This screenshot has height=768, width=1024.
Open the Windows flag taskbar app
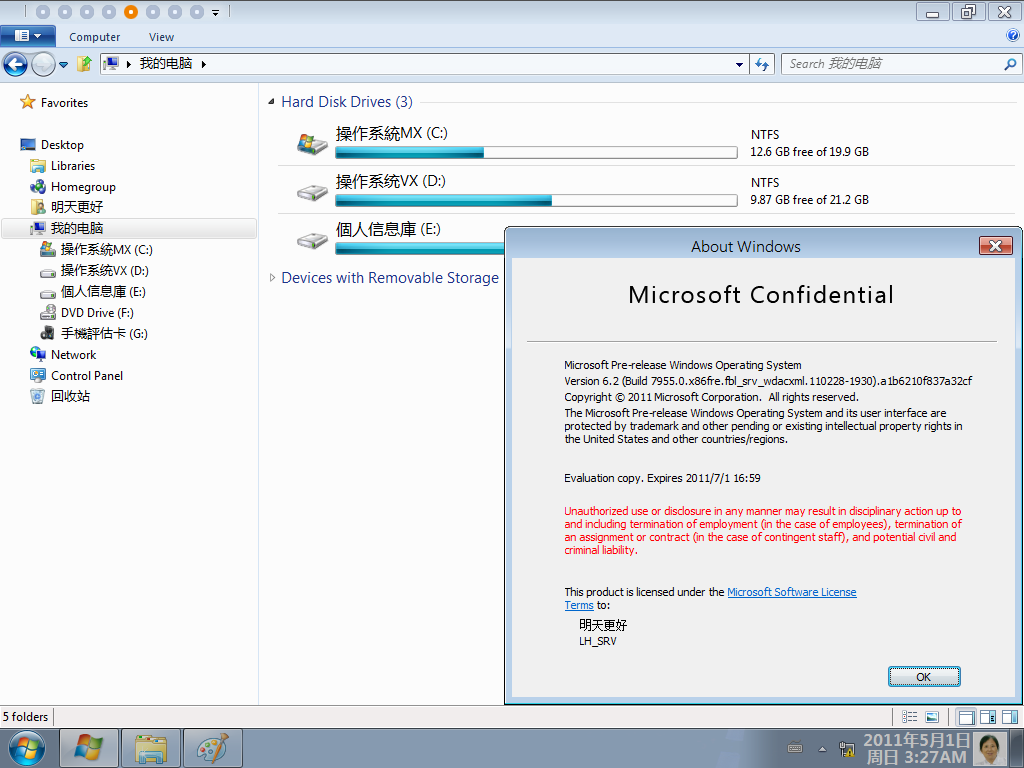[89, 748]
